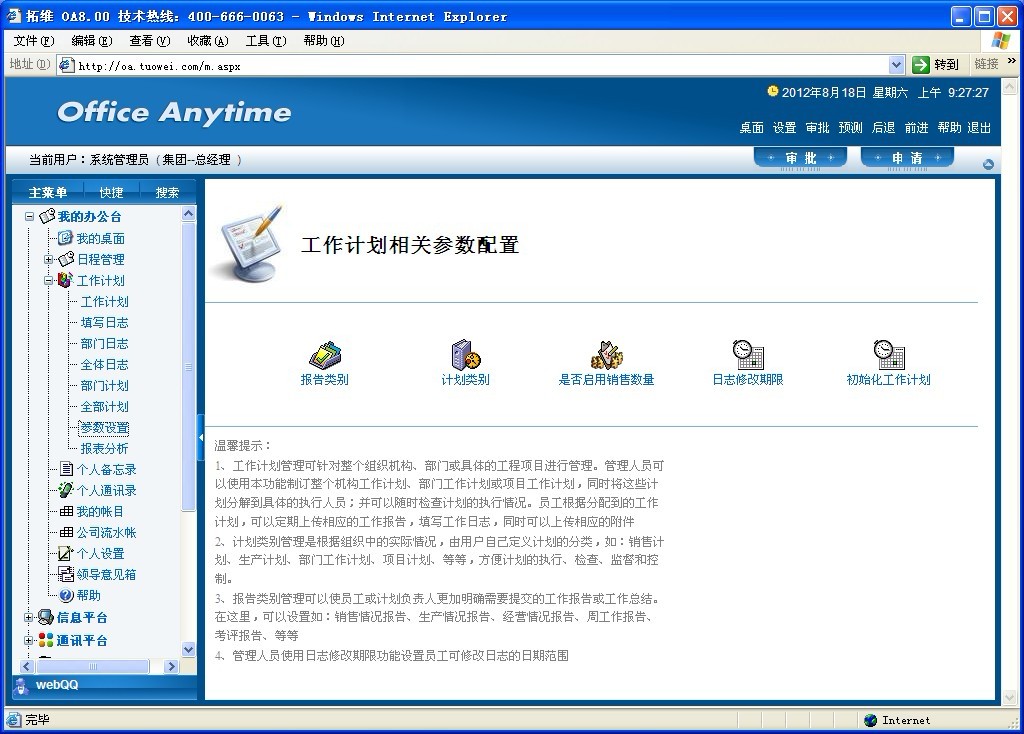The height and width of the screenshot is (734, 1024).
Task: Collapse the 我的办公台 tree node
Action: point(30,217)
